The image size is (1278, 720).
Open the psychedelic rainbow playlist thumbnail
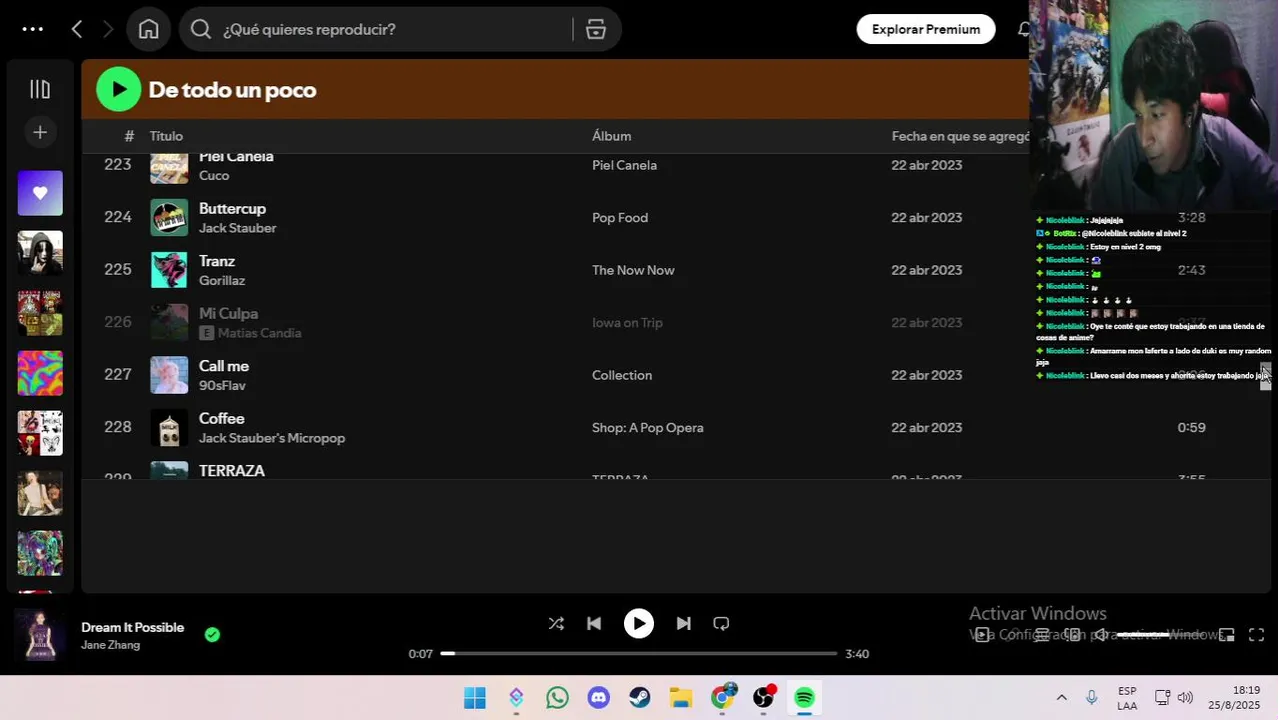tap(40, 373)
